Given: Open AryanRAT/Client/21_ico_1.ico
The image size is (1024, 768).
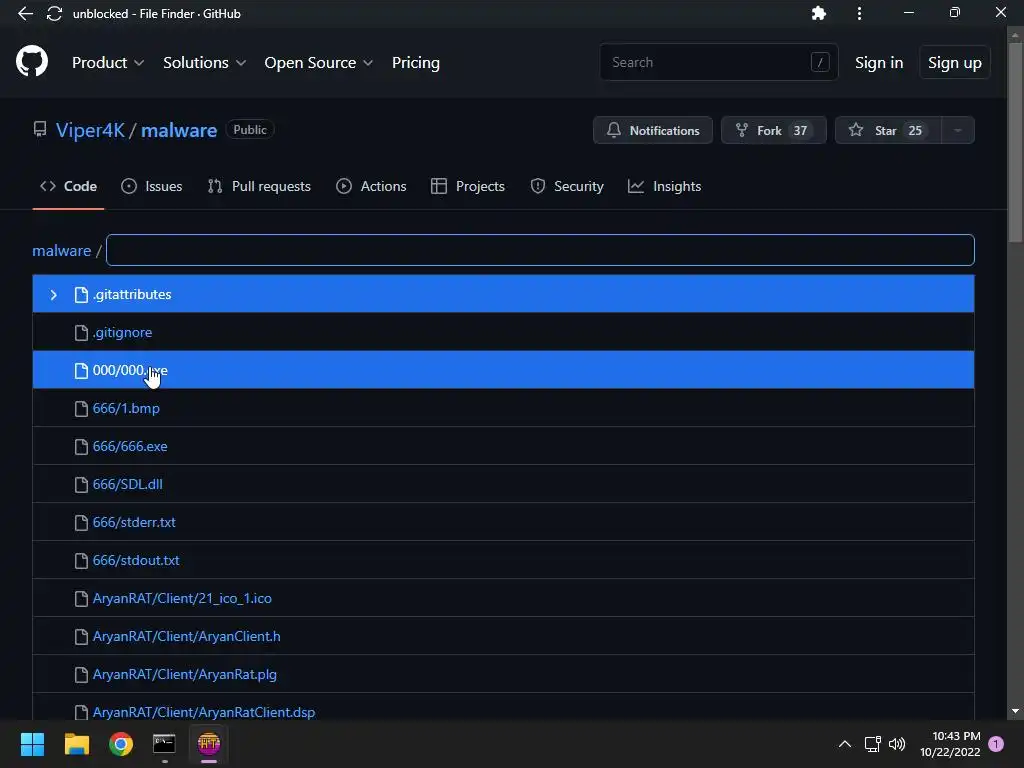Looking at the screenshot, I should coord(182,598).
